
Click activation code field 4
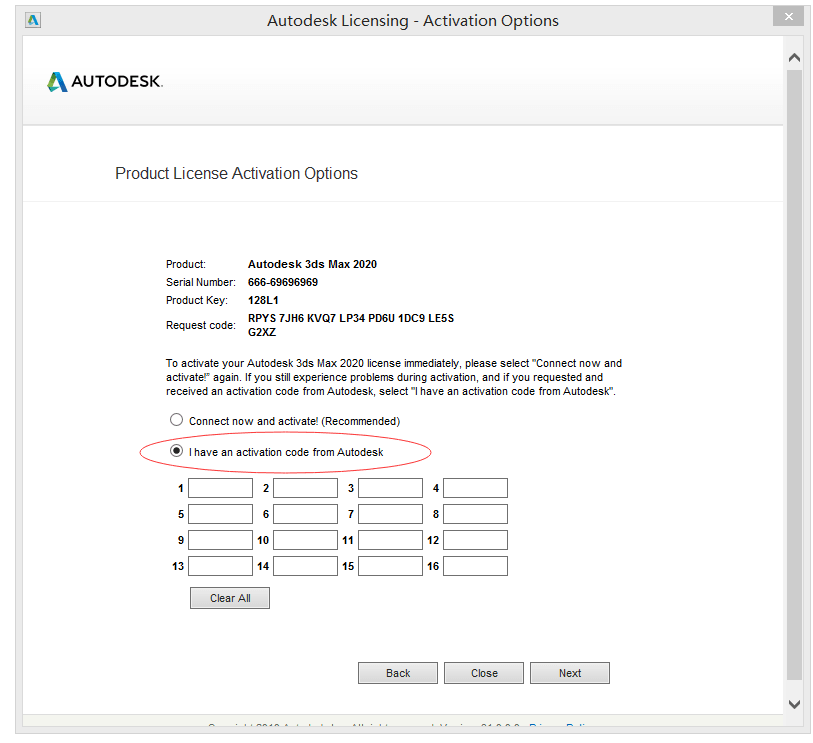tap(475, 488)
